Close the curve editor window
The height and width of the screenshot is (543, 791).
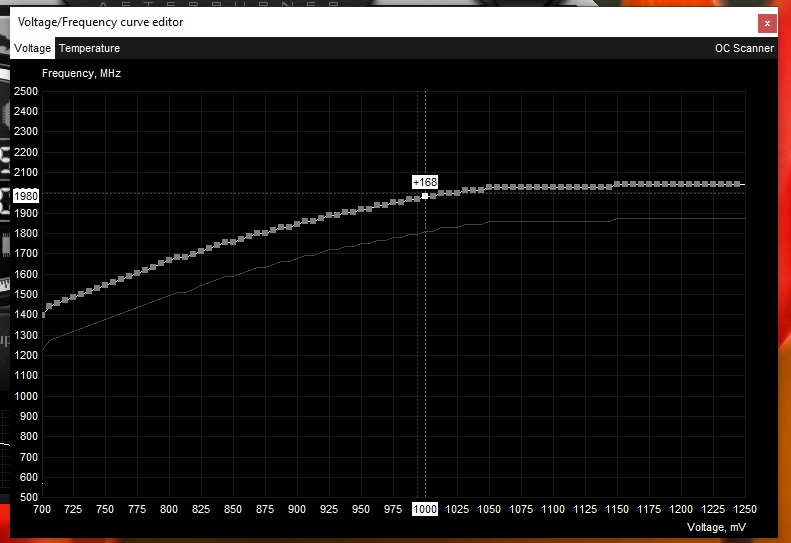pyautogui.click(x=767, y=23)
